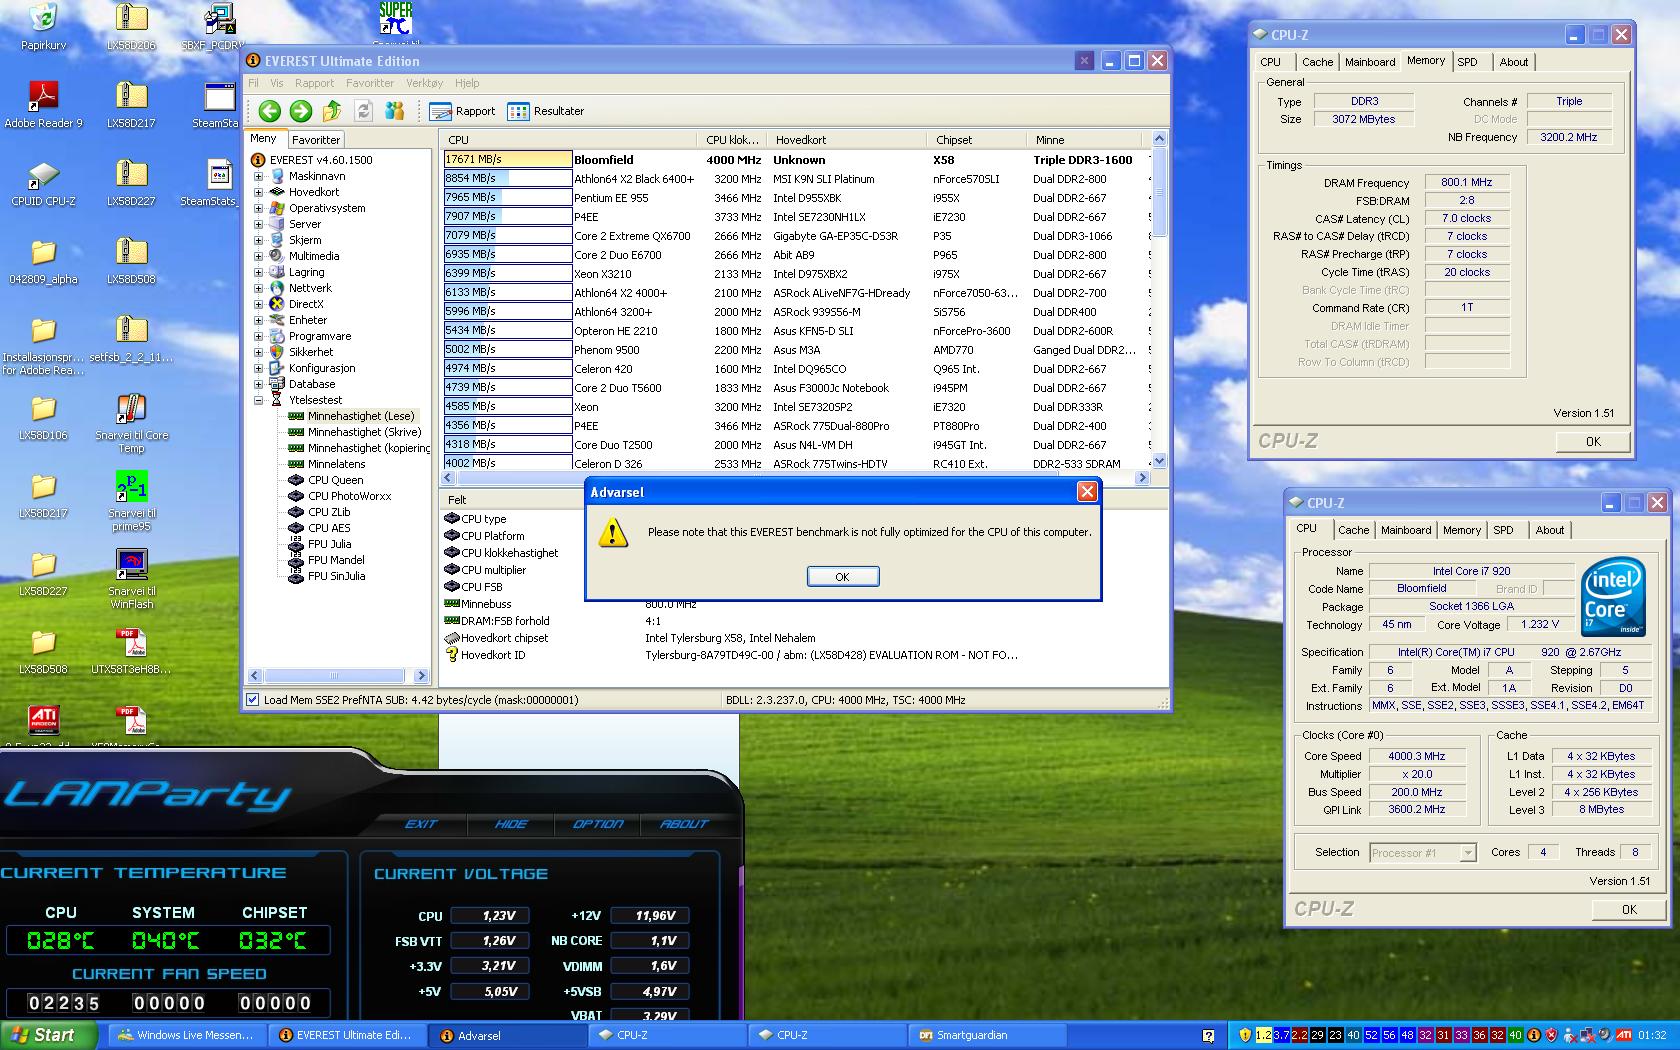Collapse the Ytelsestest tree node

pyautogui.click(x=258, y=400)
